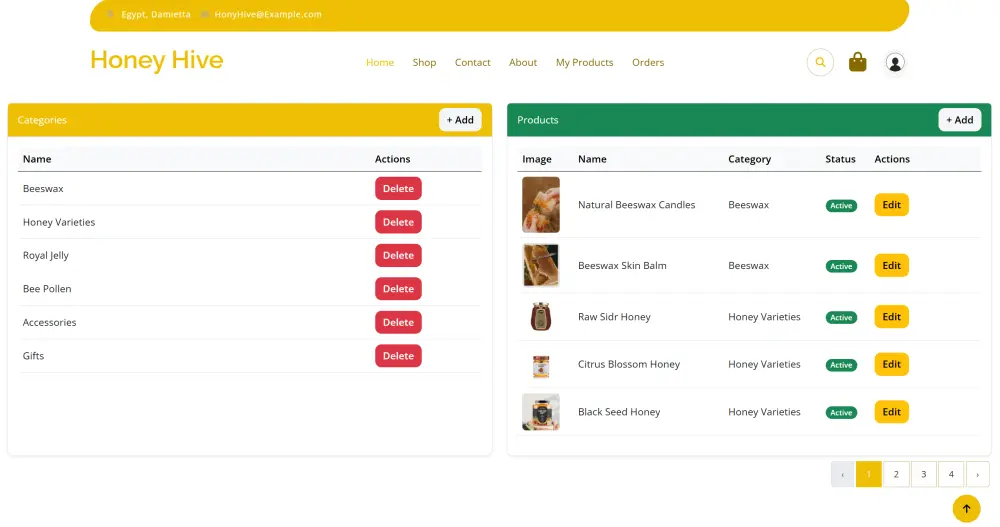Edit Beeswax Skin Balm product

(x=891, y=265)
